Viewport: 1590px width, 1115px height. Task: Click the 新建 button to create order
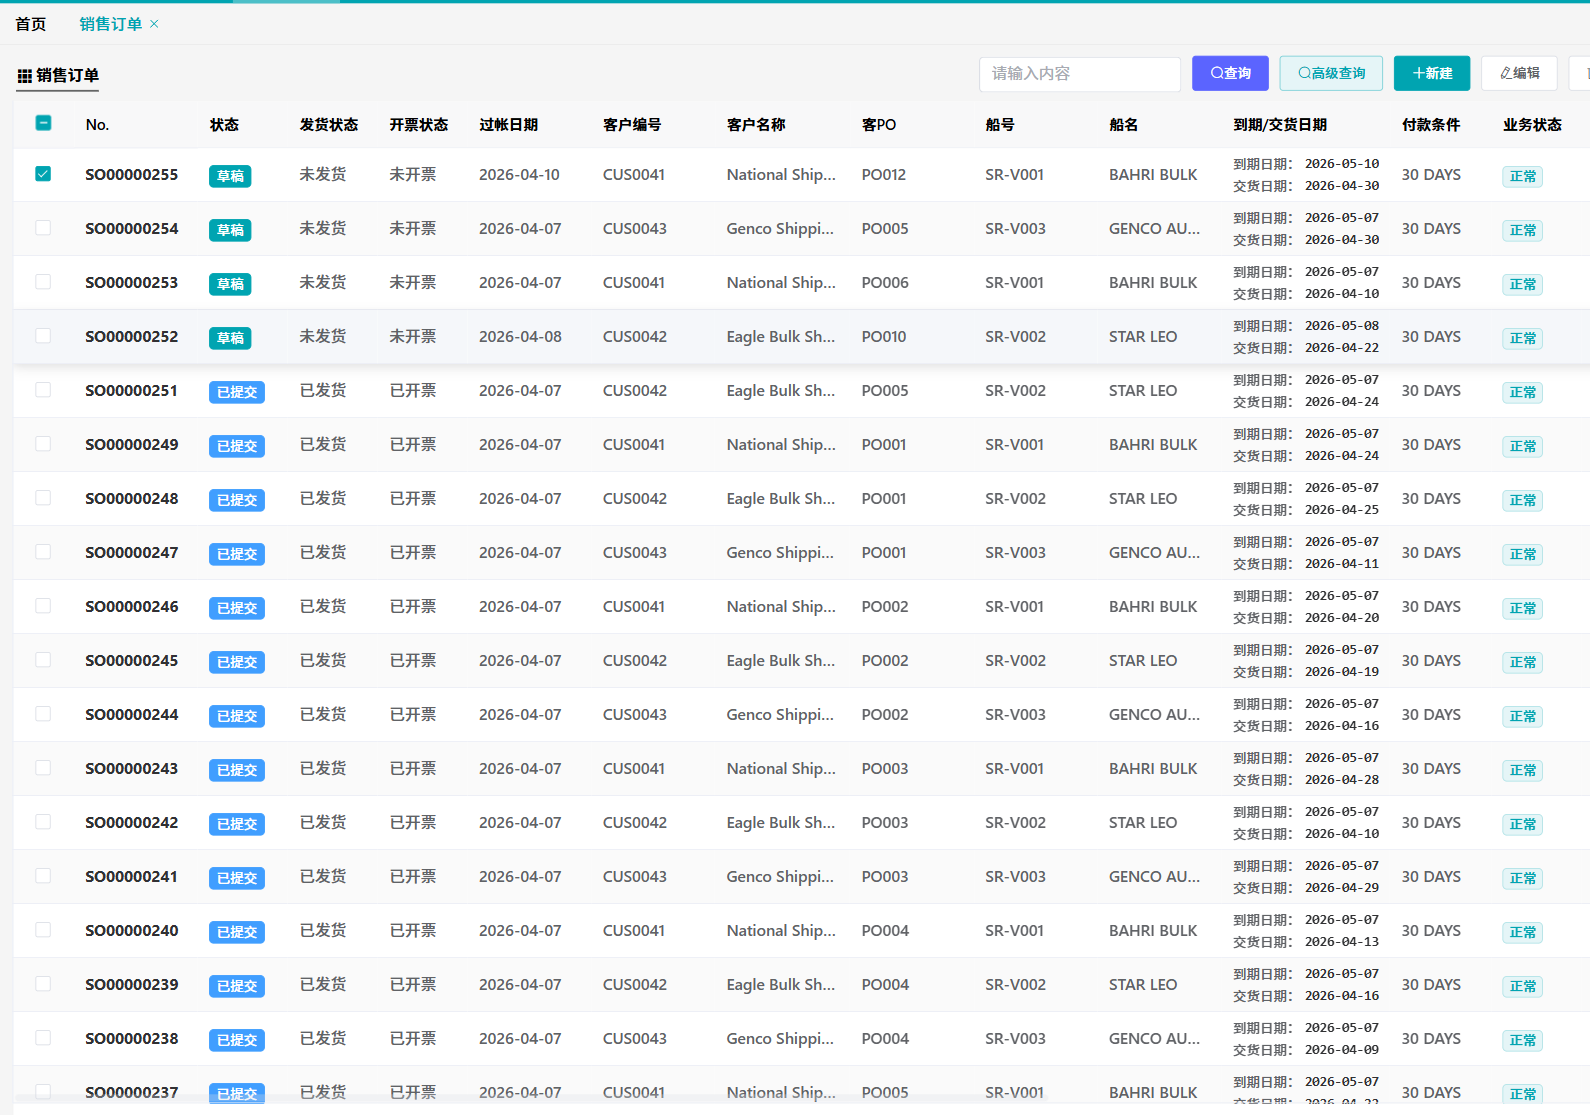(1431, 73)
